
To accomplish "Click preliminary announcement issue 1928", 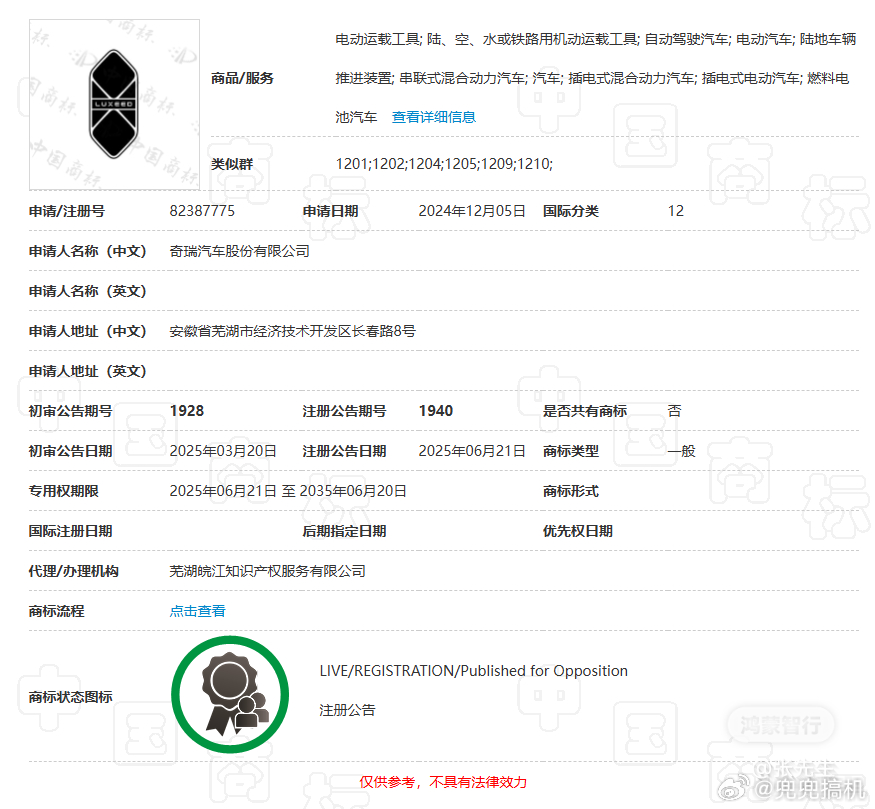I will tap(187, 411).
